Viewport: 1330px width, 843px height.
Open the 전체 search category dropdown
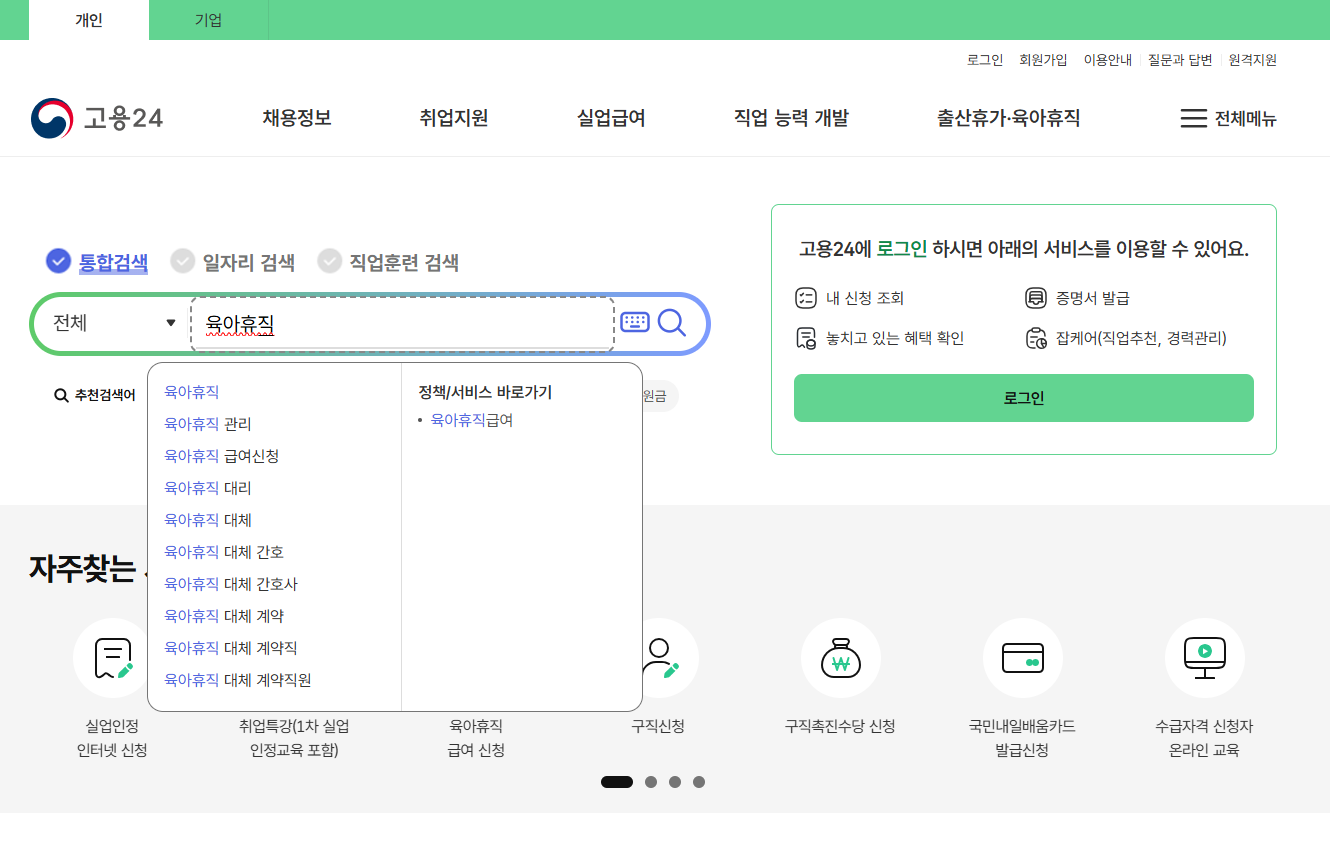110,322
